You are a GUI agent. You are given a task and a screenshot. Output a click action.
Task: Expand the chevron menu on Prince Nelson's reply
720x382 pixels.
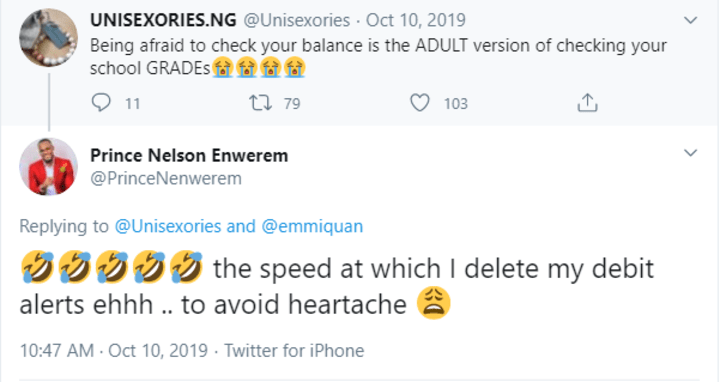coord(690,152)
